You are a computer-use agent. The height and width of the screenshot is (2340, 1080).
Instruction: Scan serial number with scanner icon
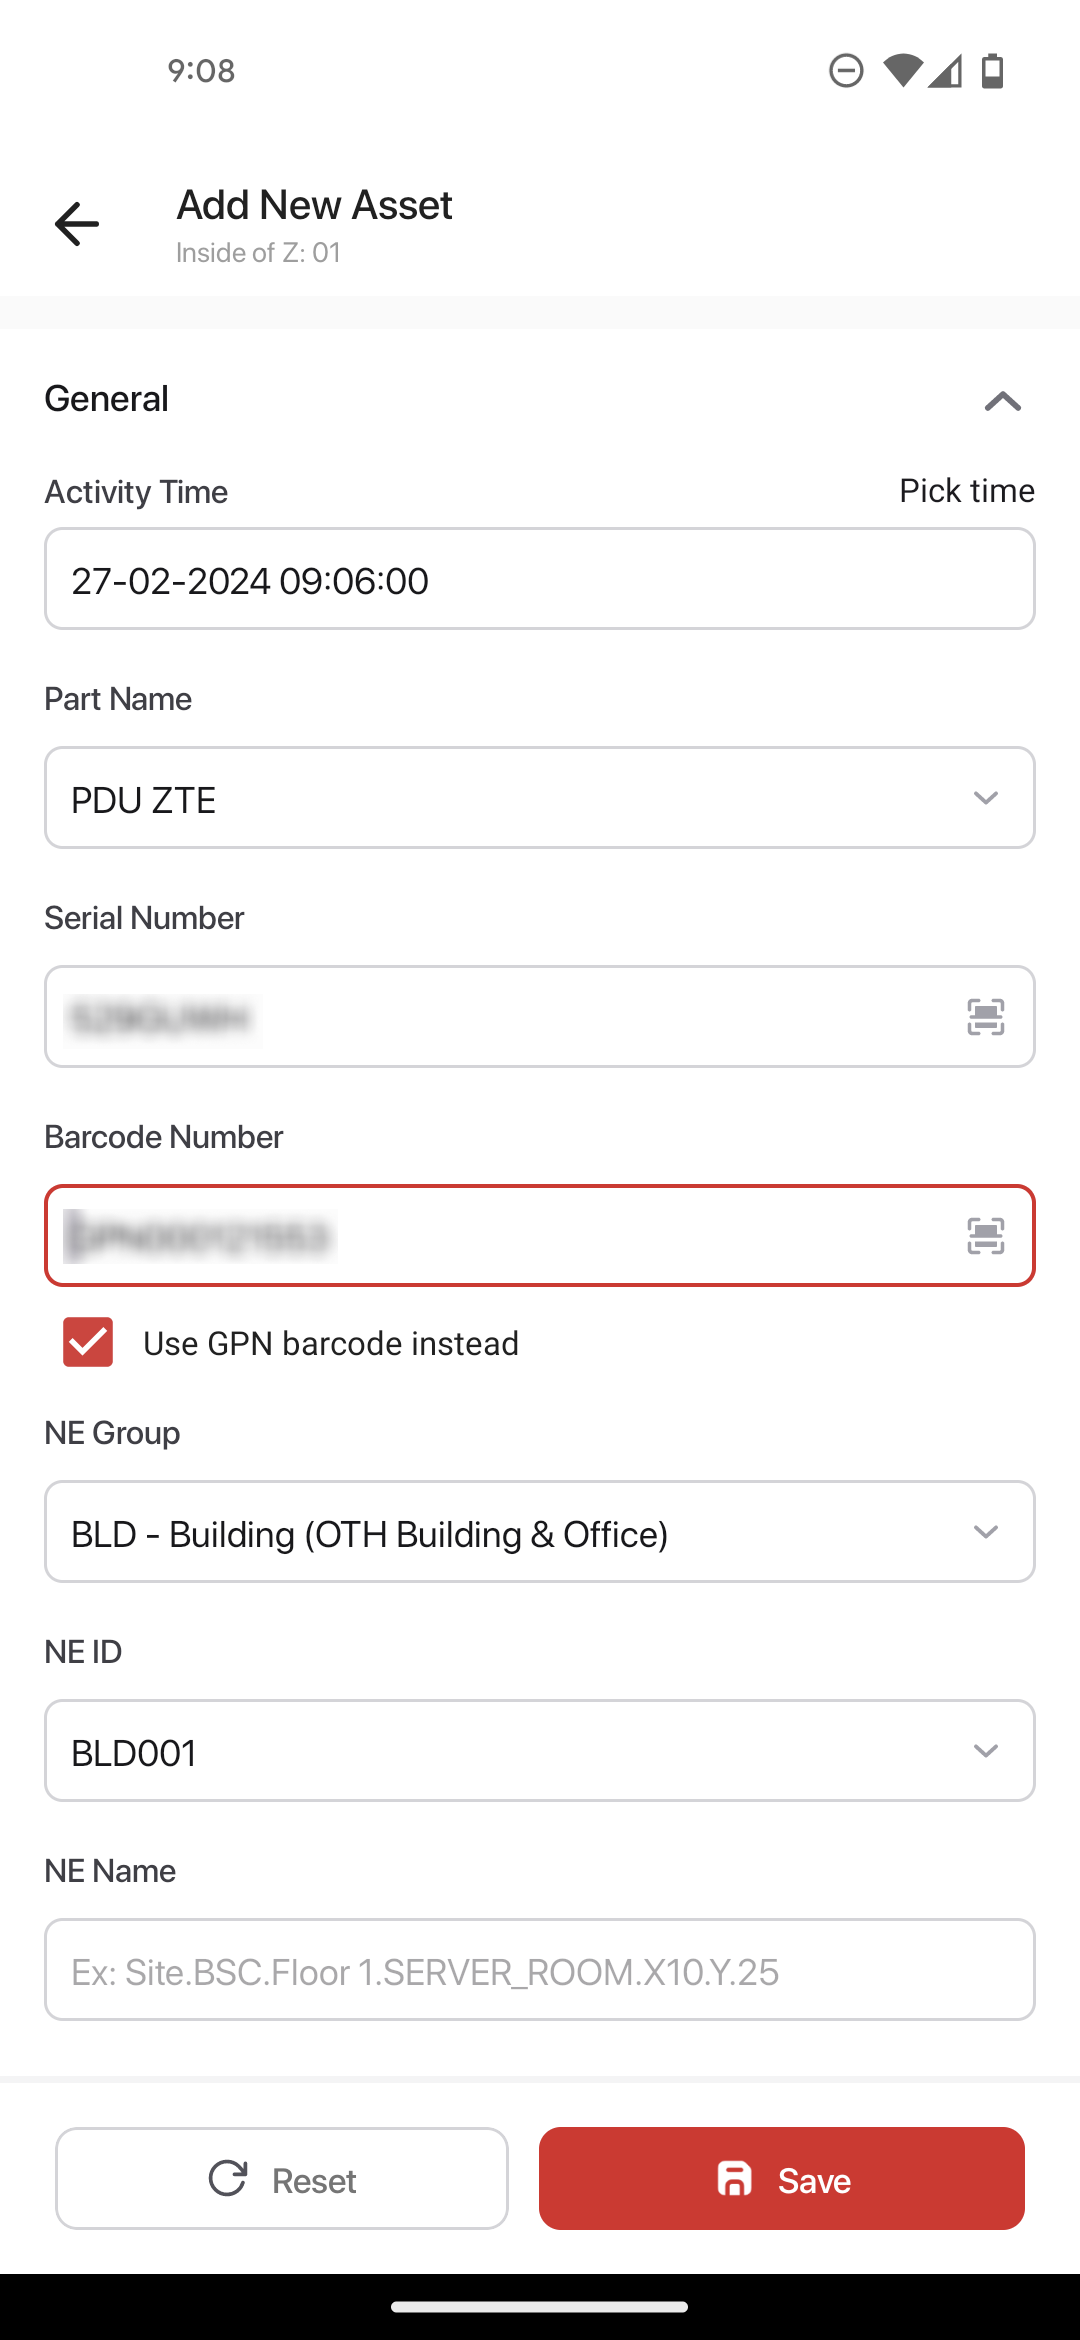[985, 1017]
